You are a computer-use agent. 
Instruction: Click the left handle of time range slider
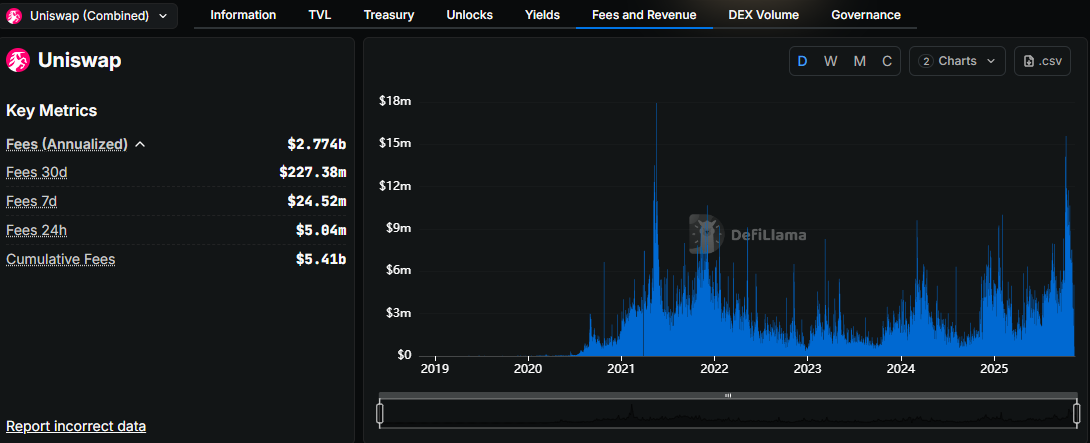point(380,413)
